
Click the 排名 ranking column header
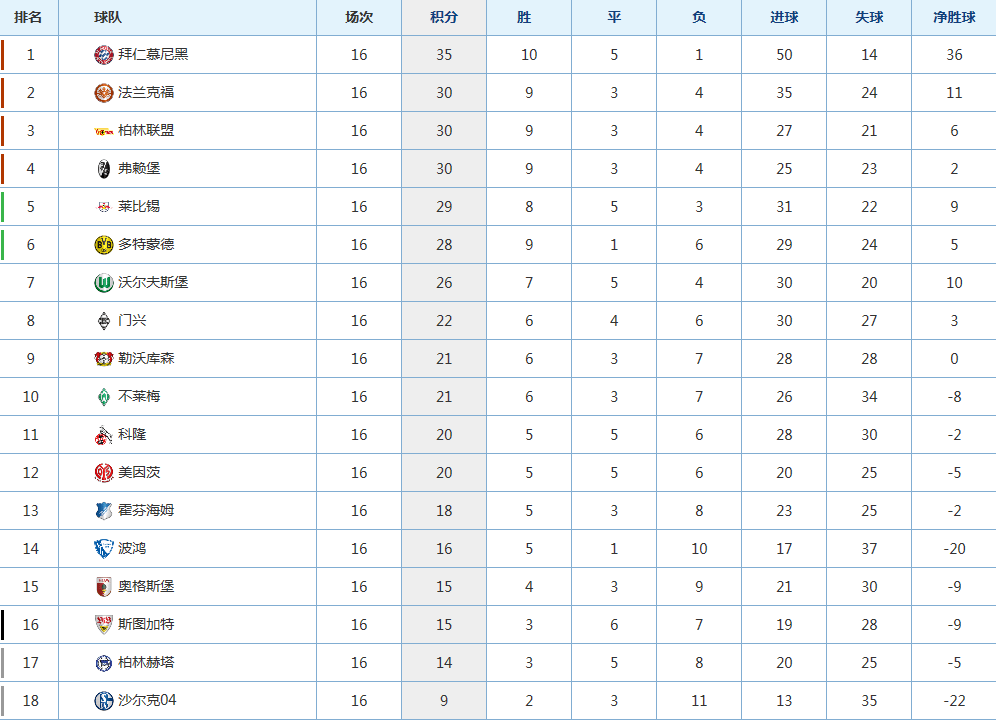(29, 17)
